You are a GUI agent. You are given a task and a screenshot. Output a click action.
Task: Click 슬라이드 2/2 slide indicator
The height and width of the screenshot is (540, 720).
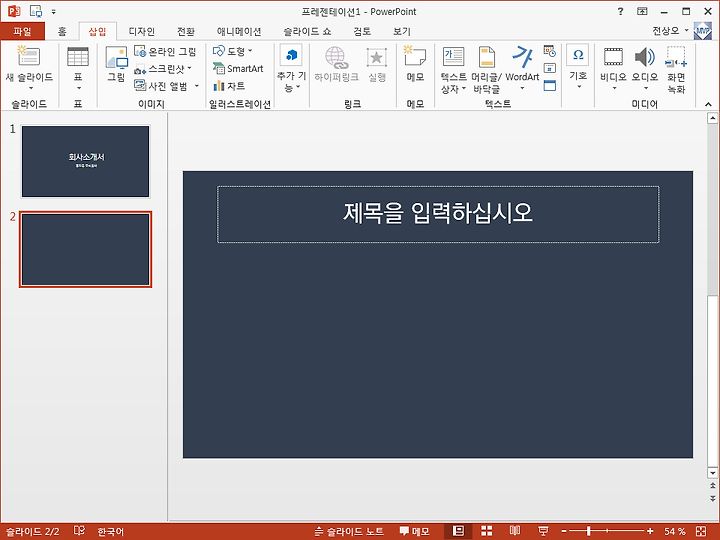32,531
